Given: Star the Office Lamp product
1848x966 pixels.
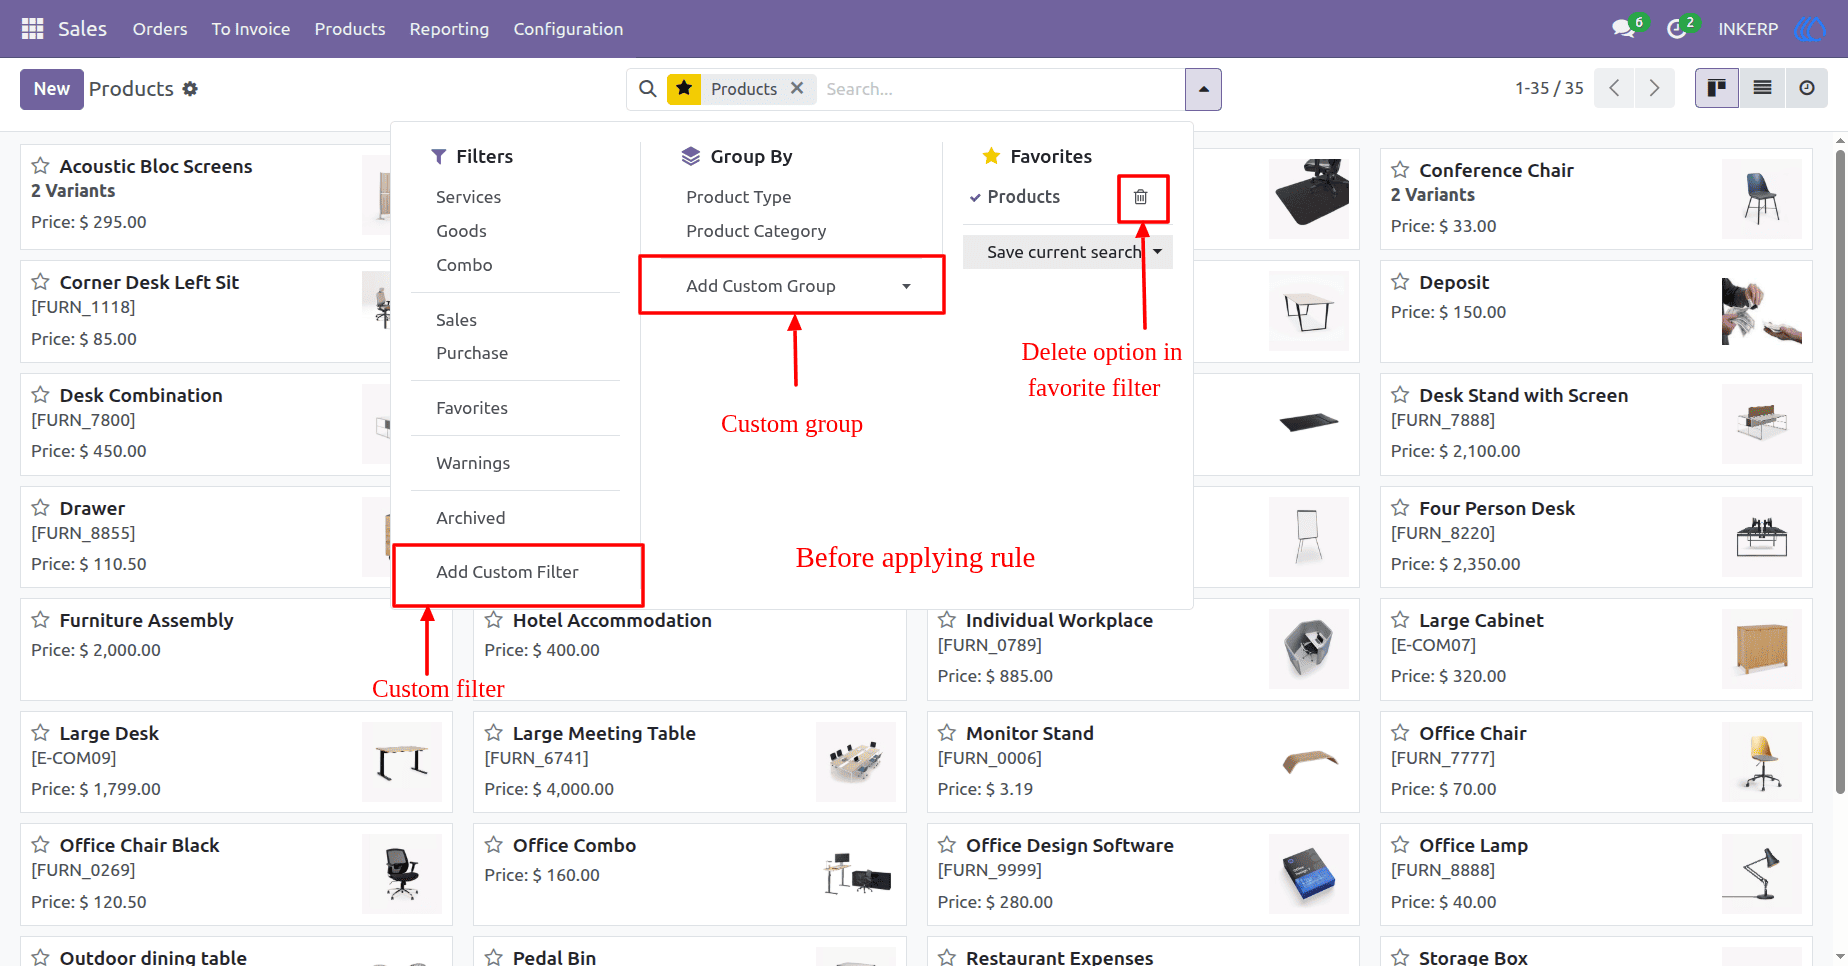Looking at the screenshot, I should (1400, 845).
